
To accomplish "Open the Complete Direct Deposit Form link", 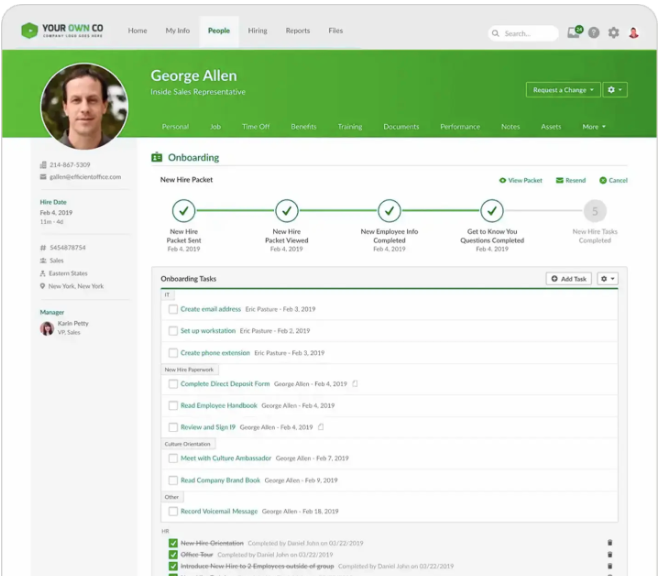I will (x=225, y=384).
